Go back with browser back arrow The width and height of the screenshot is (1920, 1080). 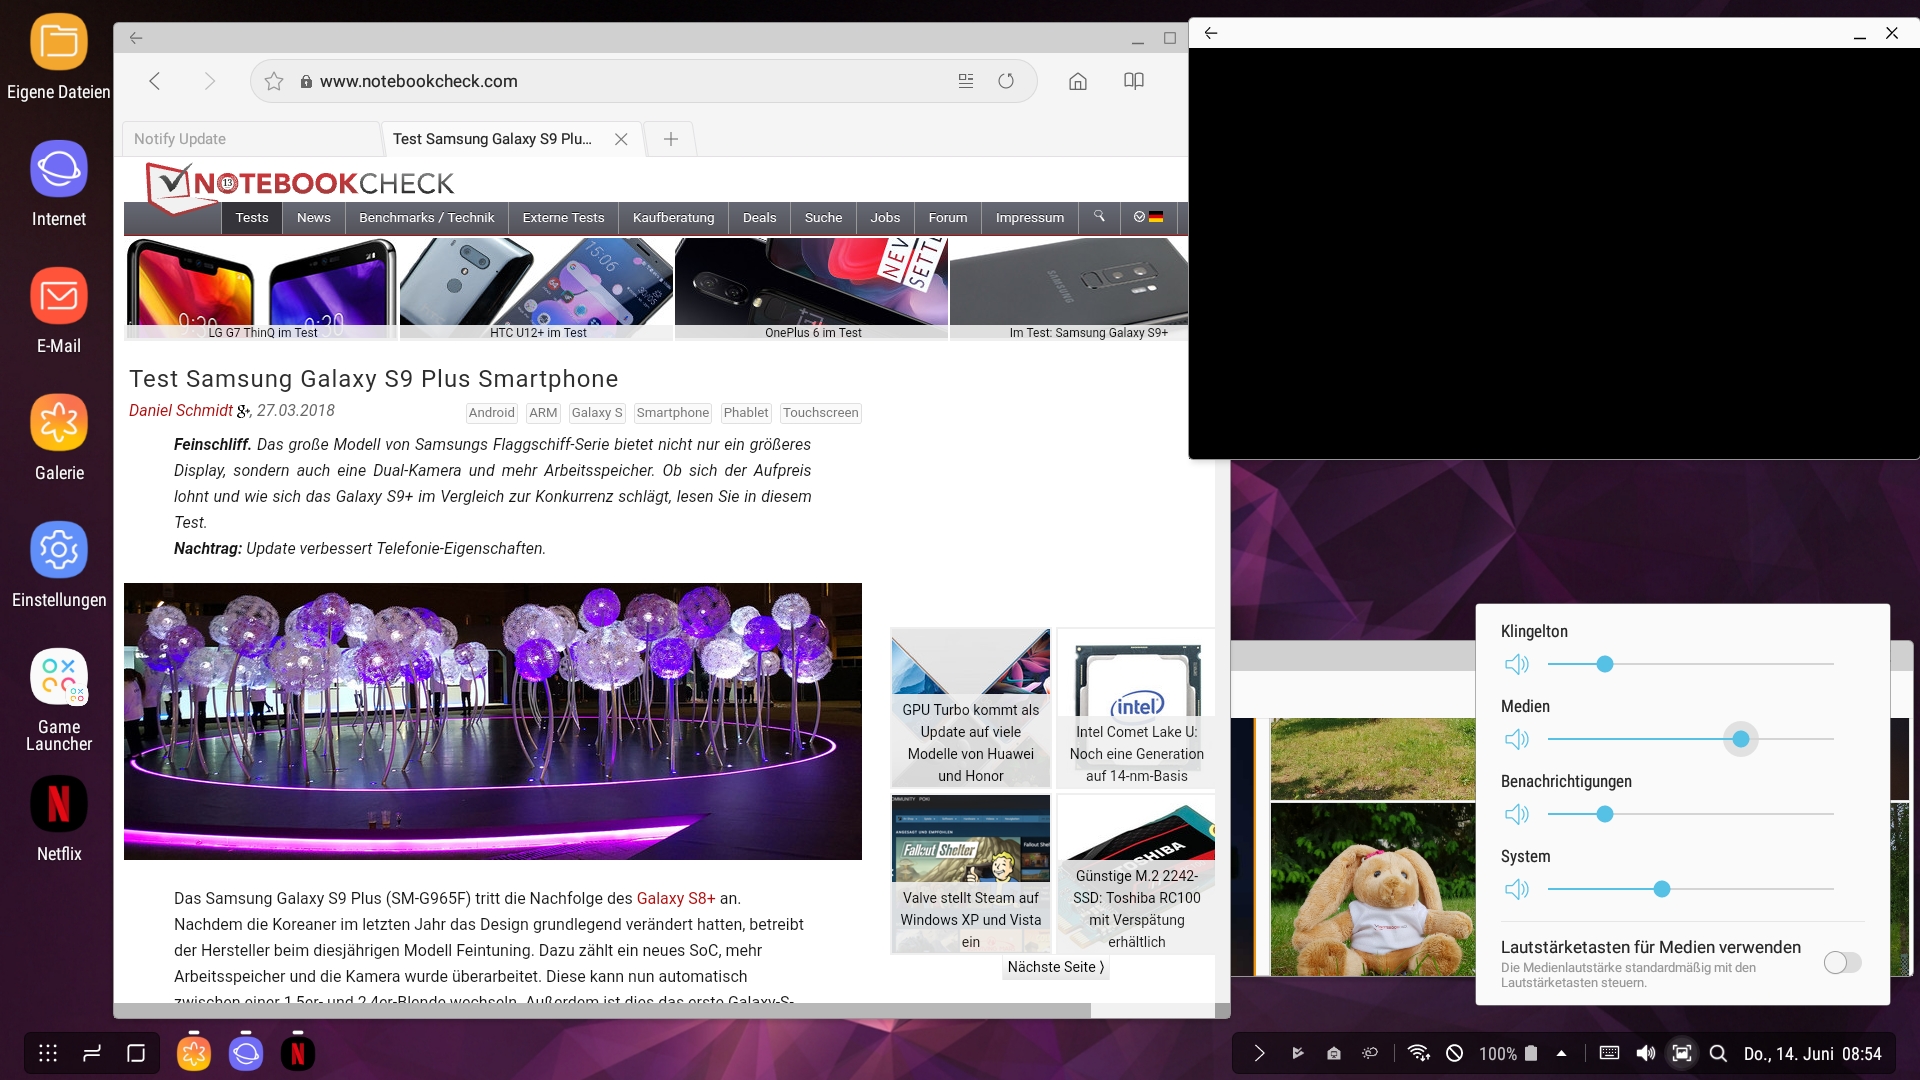click(155, 81)
